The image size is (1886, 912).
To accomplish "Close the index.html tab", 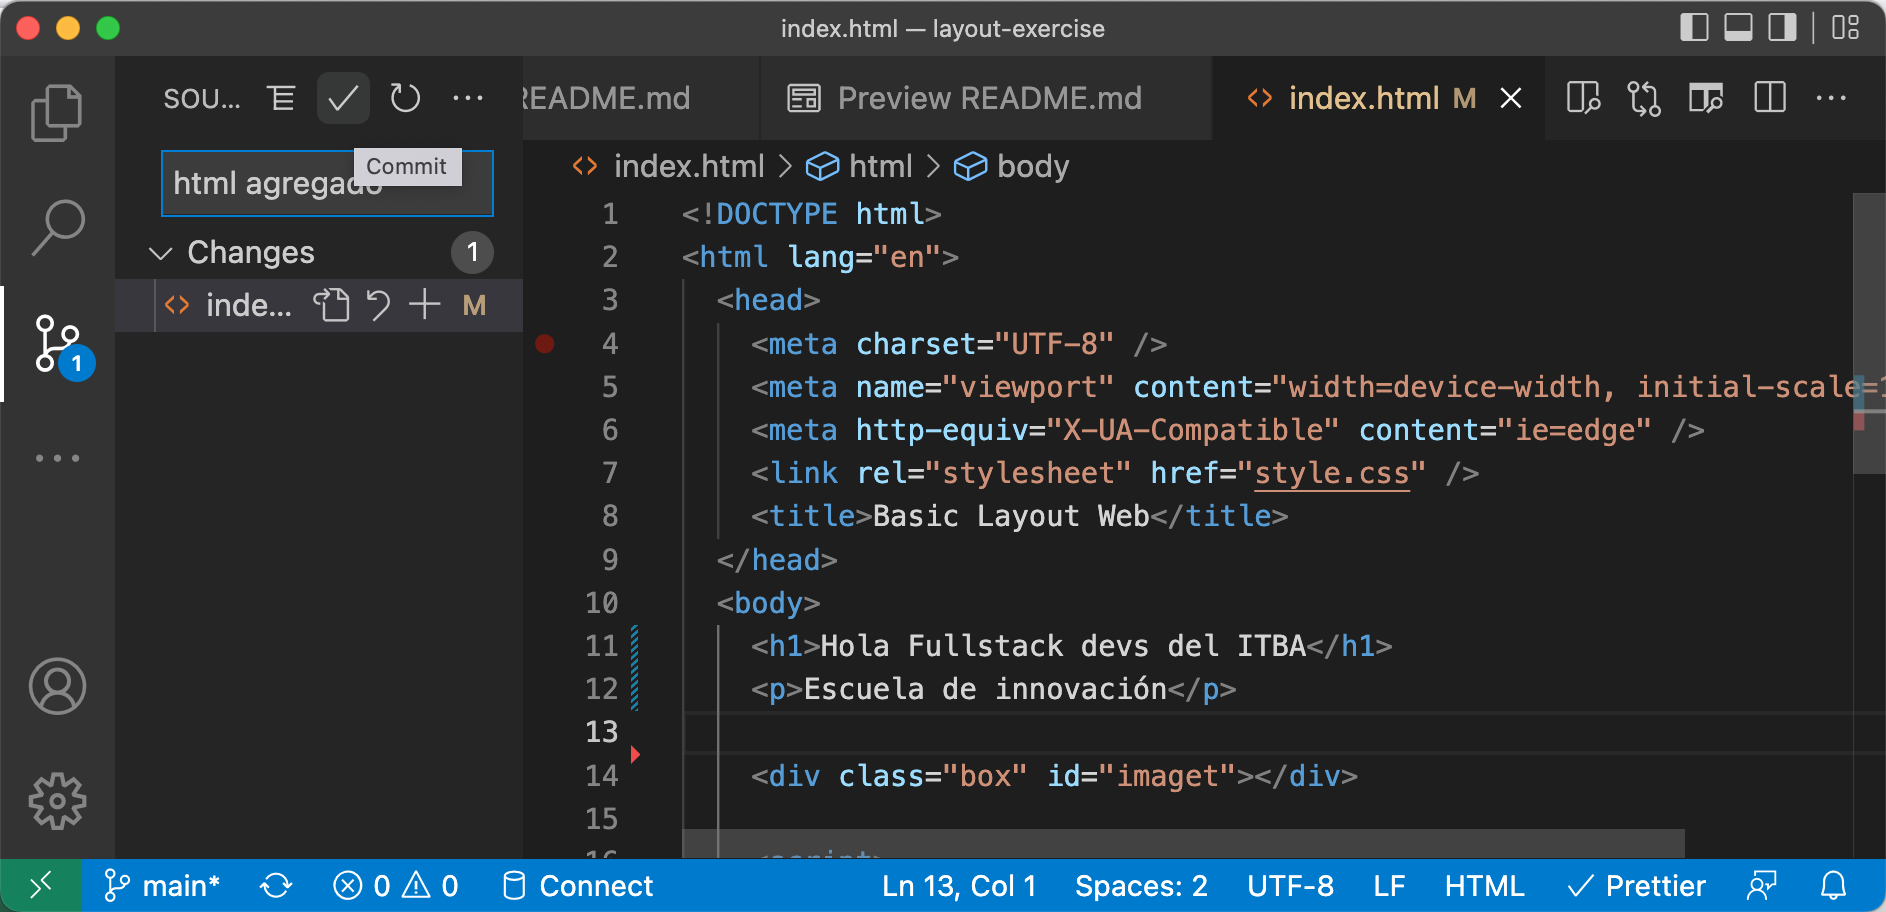I will (1511, 98).
